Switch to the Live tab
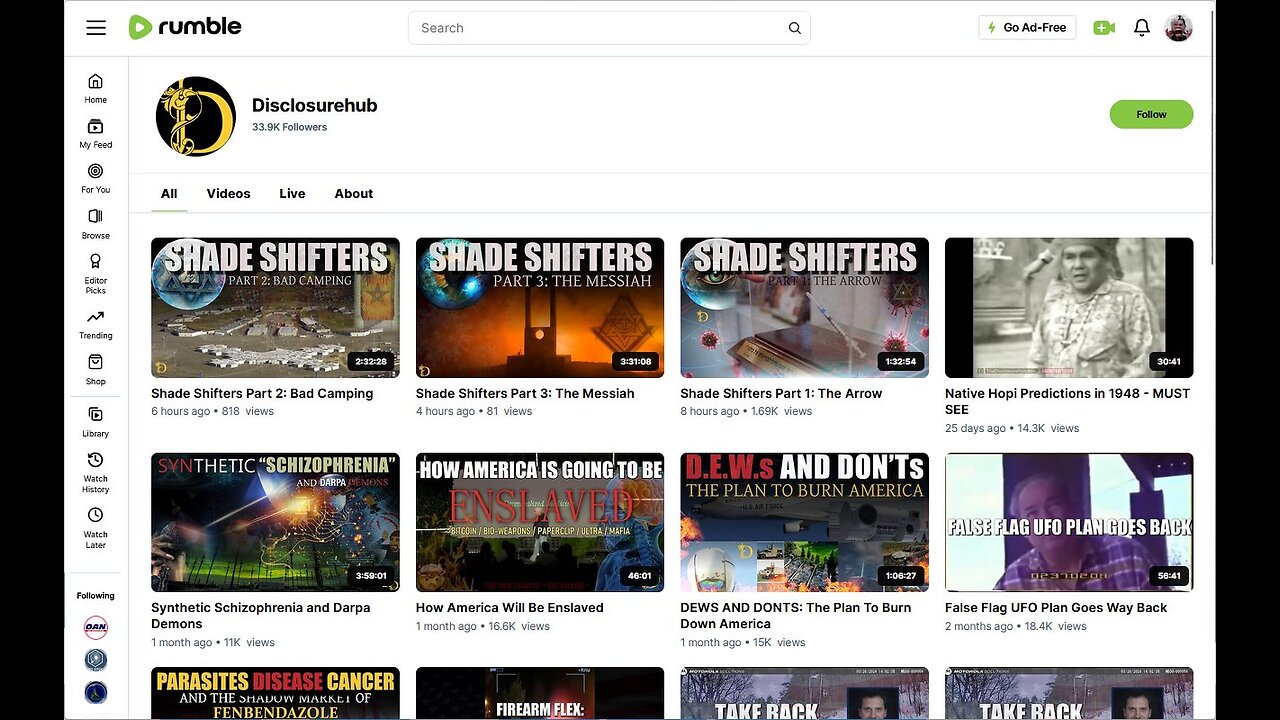This screenshot has width=1280, height=720. click(x=292, y=194)
